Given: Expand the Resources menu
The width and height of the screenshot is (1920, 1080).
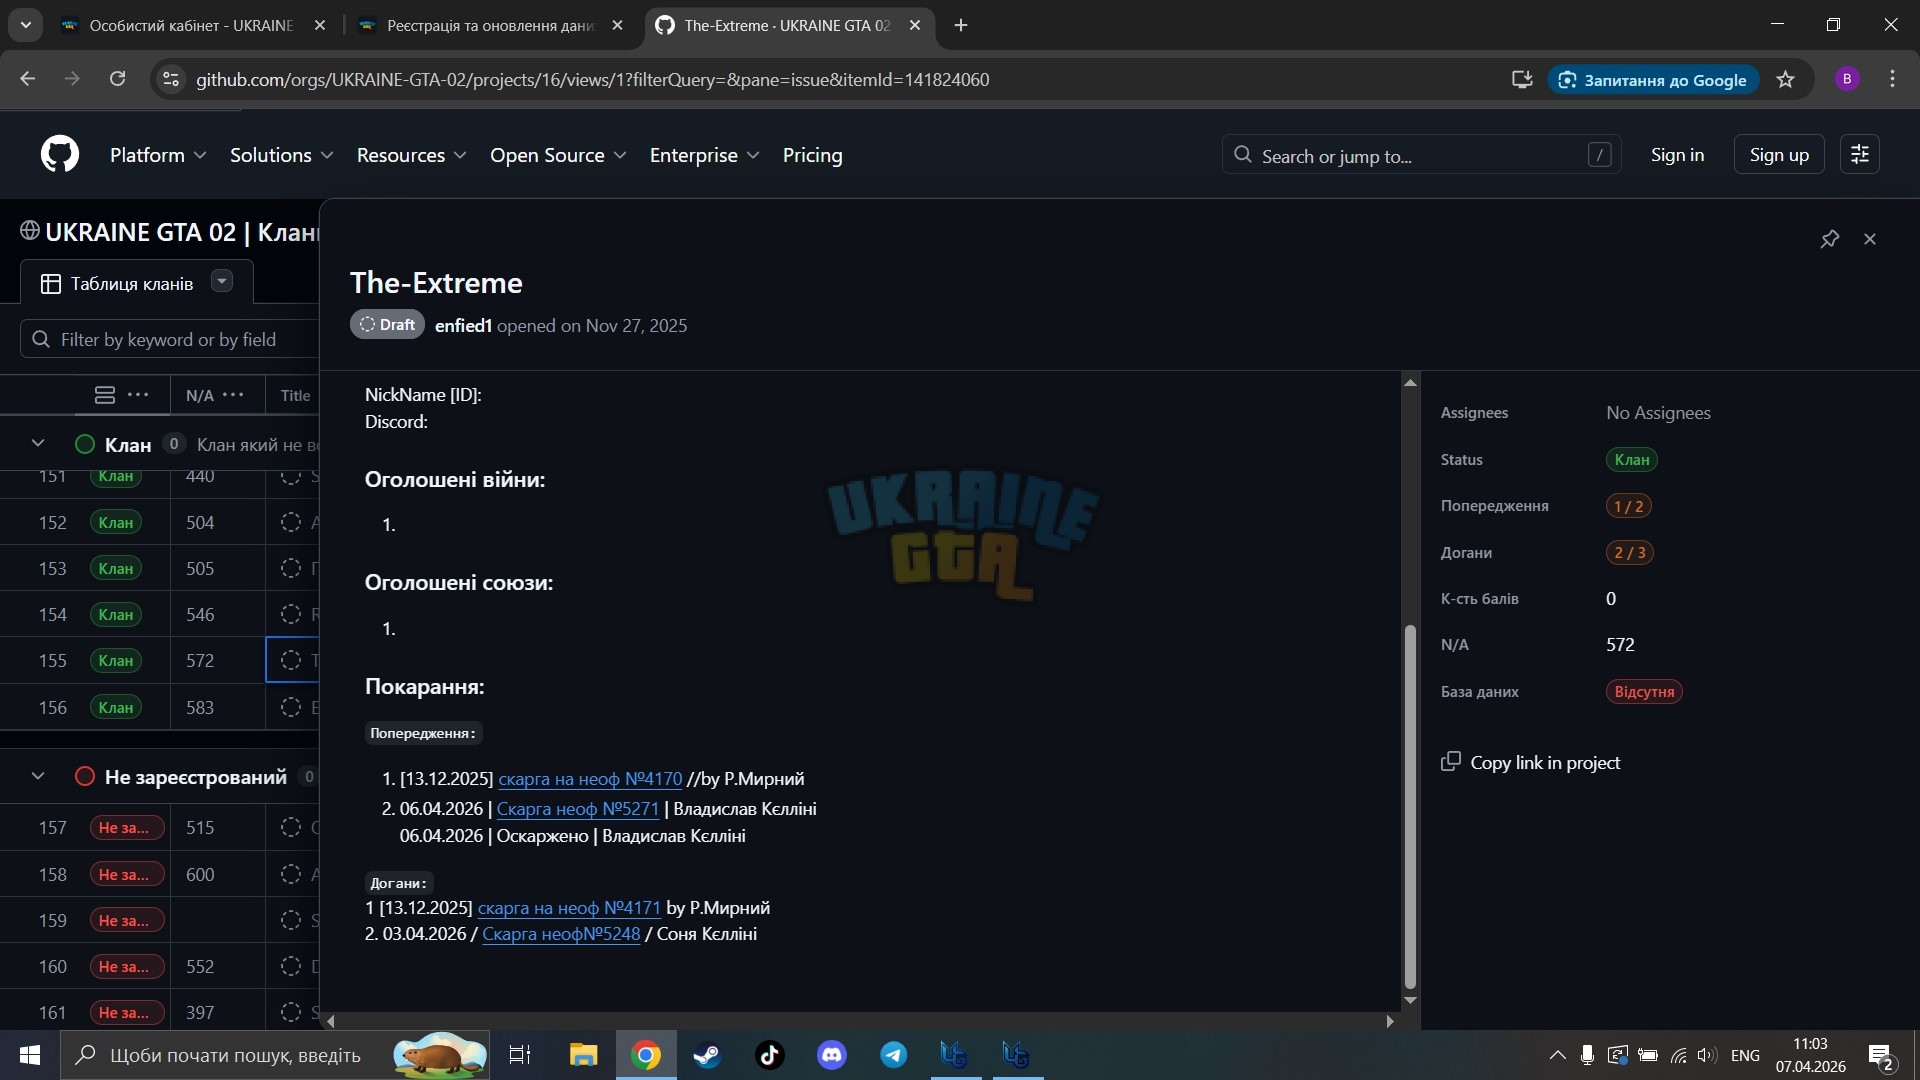Looking at the screenshot, I should coord(411,155).
